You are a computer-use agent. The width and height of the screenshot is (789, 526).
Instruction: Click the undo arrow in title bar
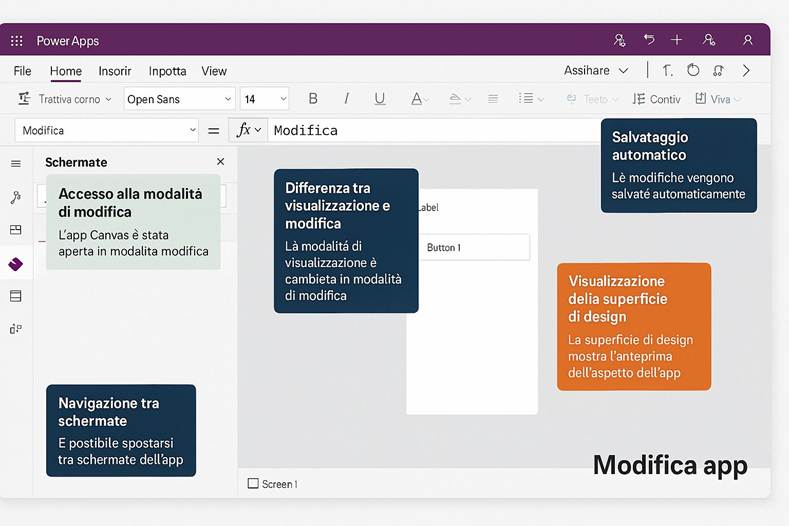tap(649, 40)
